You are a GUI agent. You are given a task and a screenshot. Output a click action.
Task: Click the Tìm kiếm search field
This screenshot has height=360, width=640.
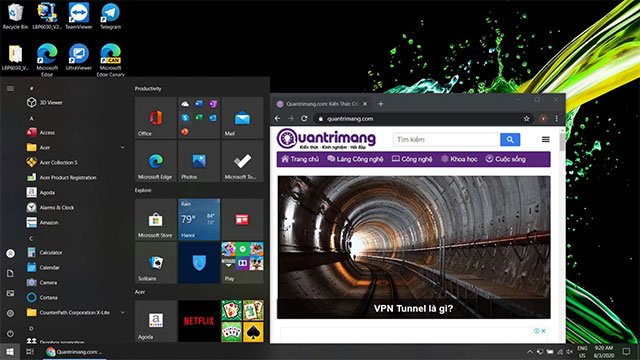coord(447,140)
